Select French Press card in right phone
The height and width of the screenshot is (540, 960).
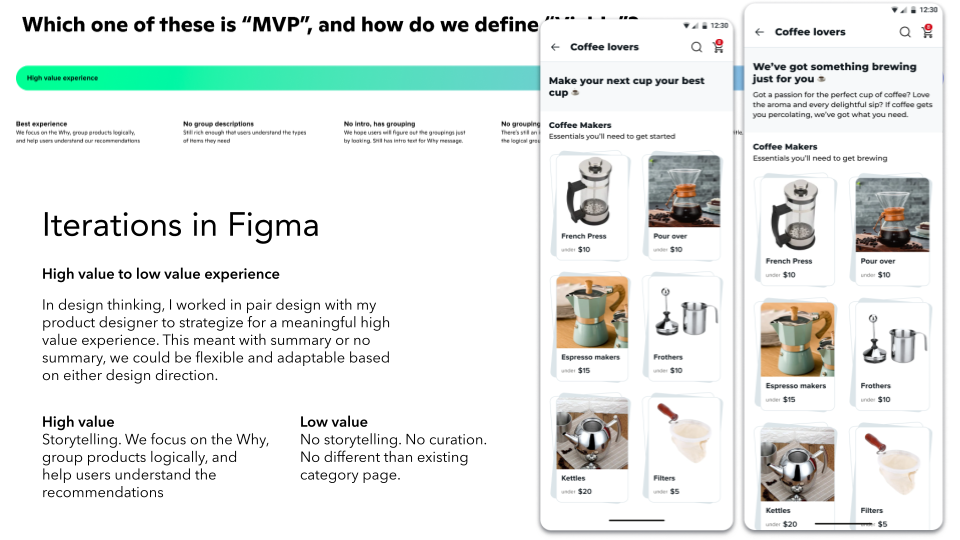click(796, 230)
